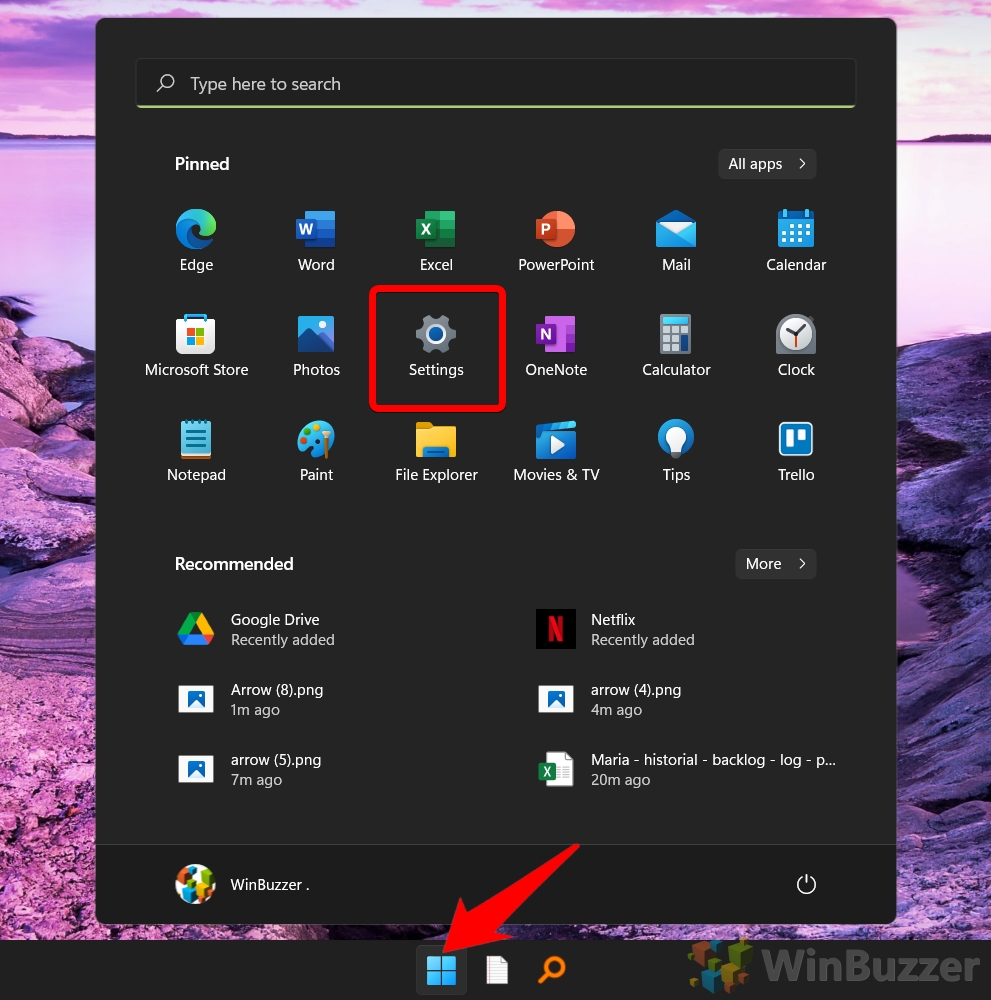
Task: Open the Calendar app
Action: [796, 240]
